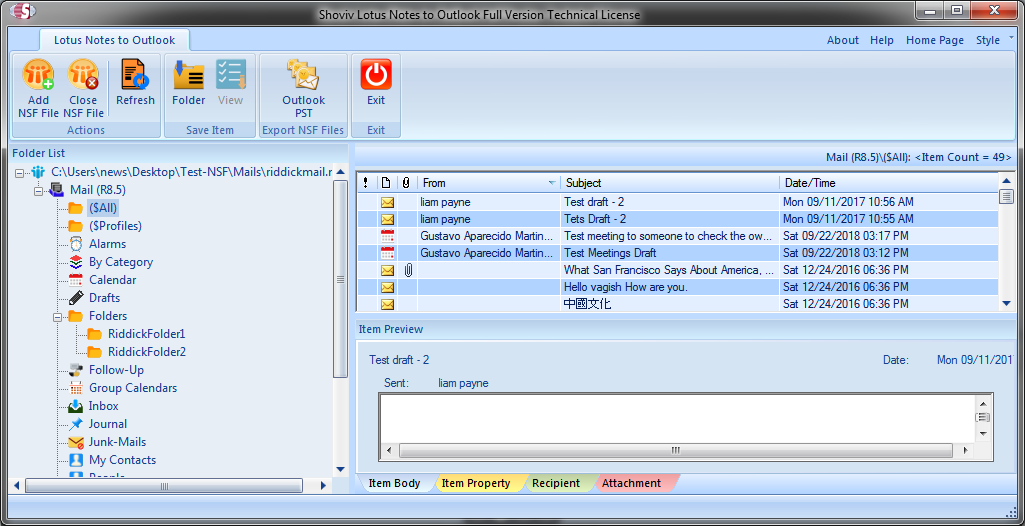Collapse the riddickmail NSF file root node
Viewport: 1025px width, 526px height.
(19, 173)
